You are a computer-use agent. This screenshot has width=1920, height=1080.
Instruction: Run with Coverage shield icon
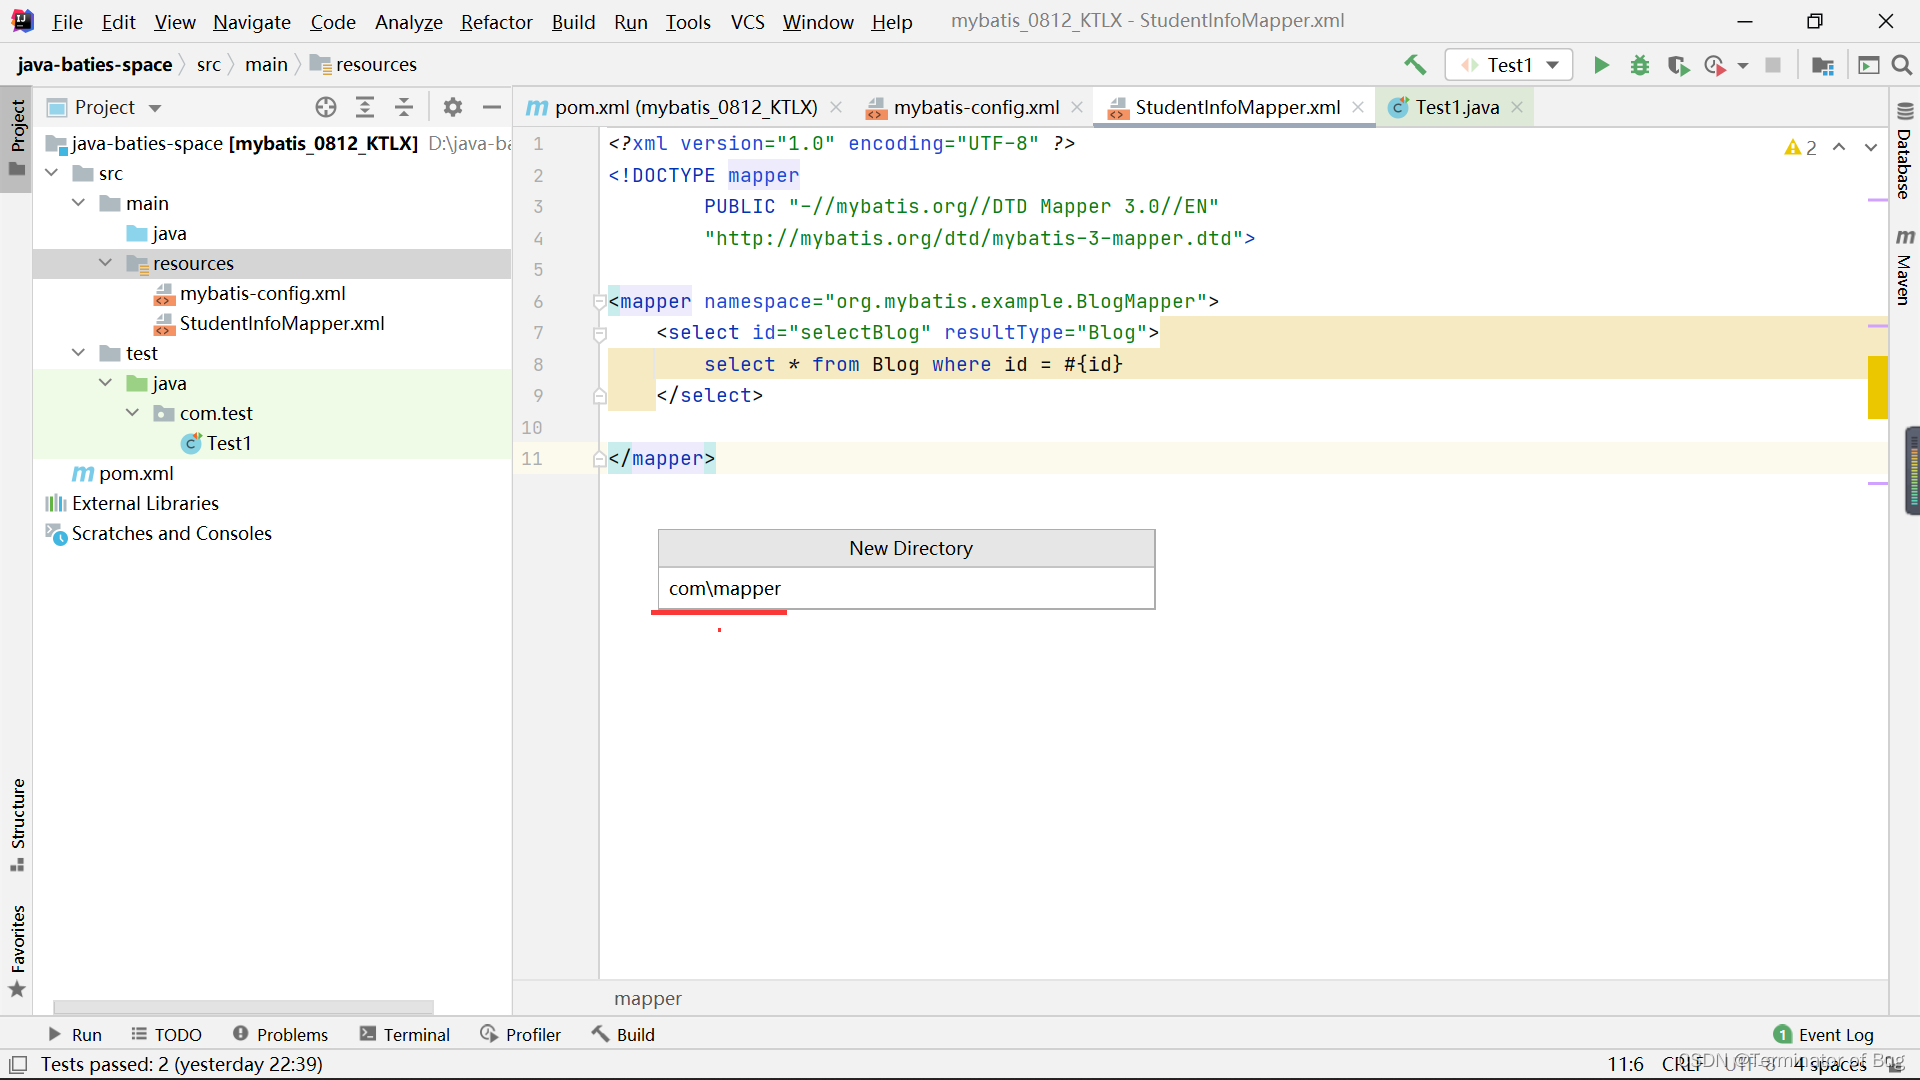coord(1678,65)
